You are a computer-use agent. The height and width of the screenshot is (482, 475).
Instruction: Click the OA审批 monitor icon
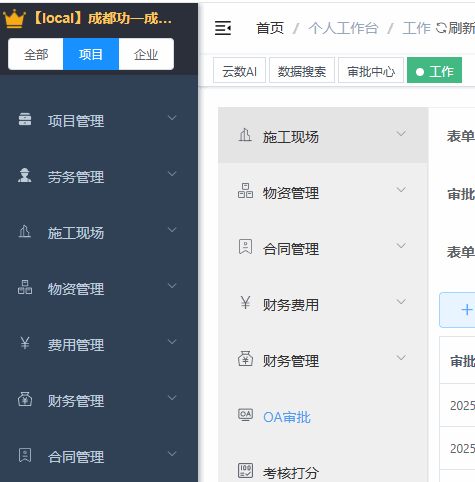coord(245,415)
